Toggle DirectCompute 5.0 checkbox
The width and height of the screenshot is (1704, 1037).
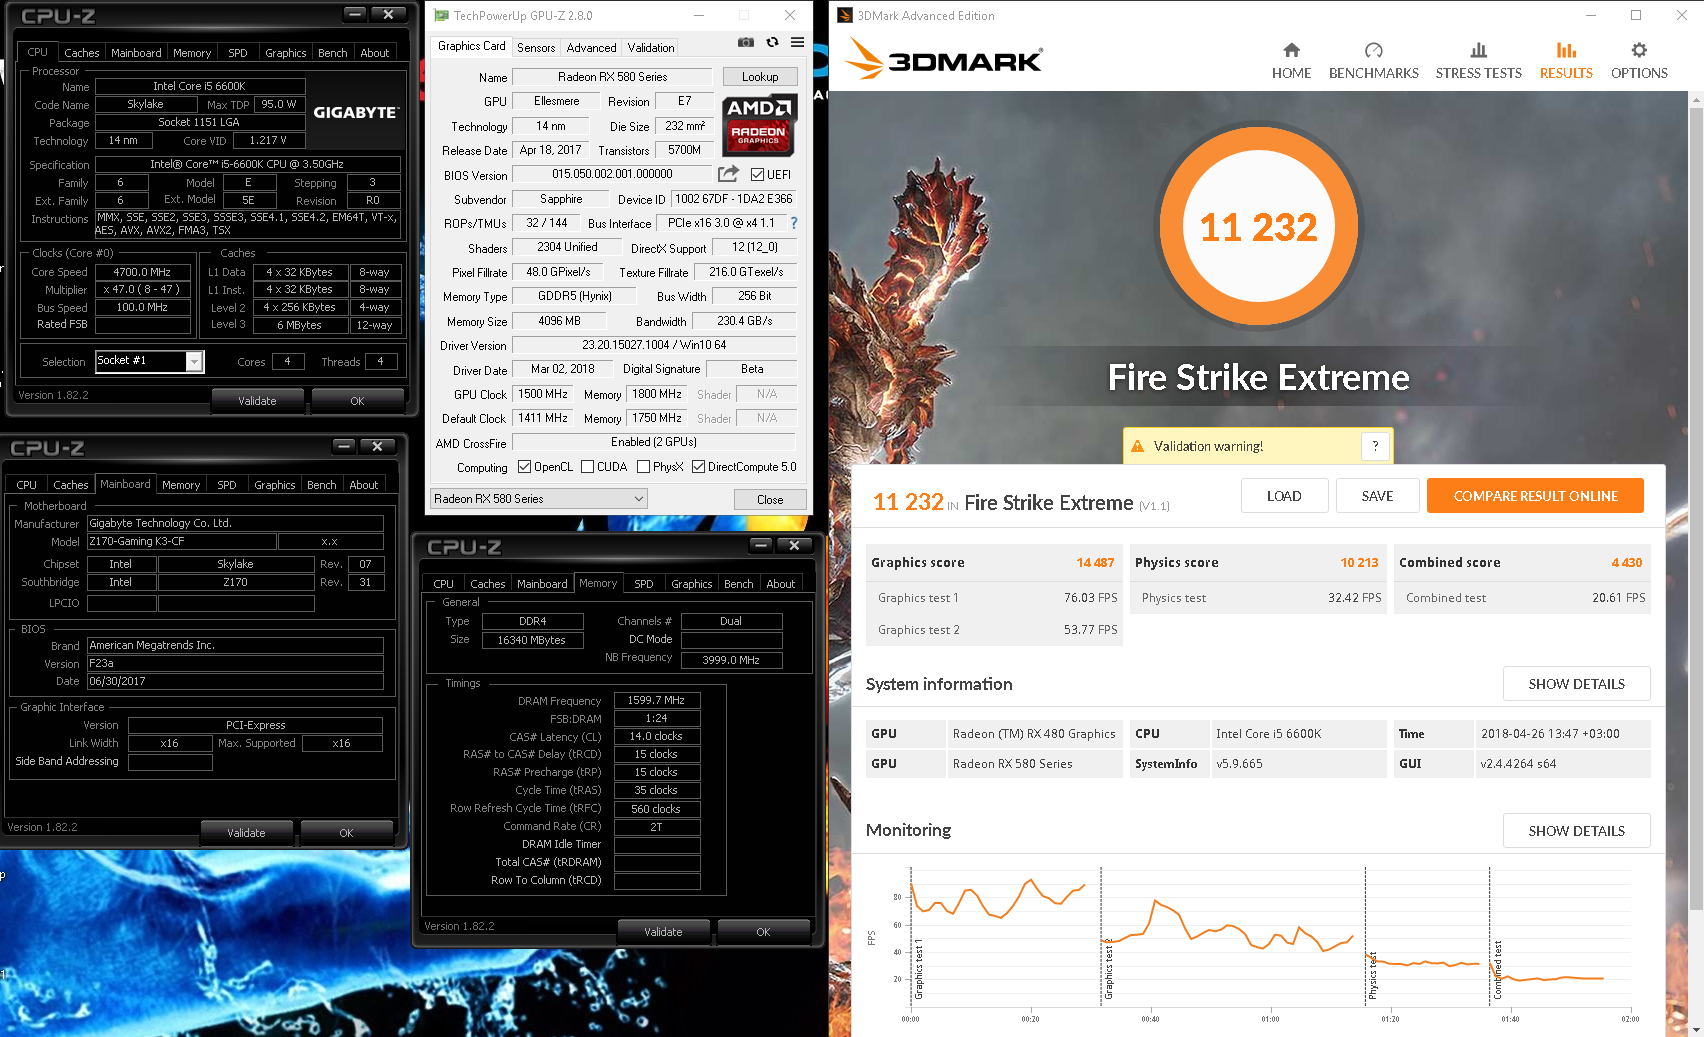pos(698,467)
